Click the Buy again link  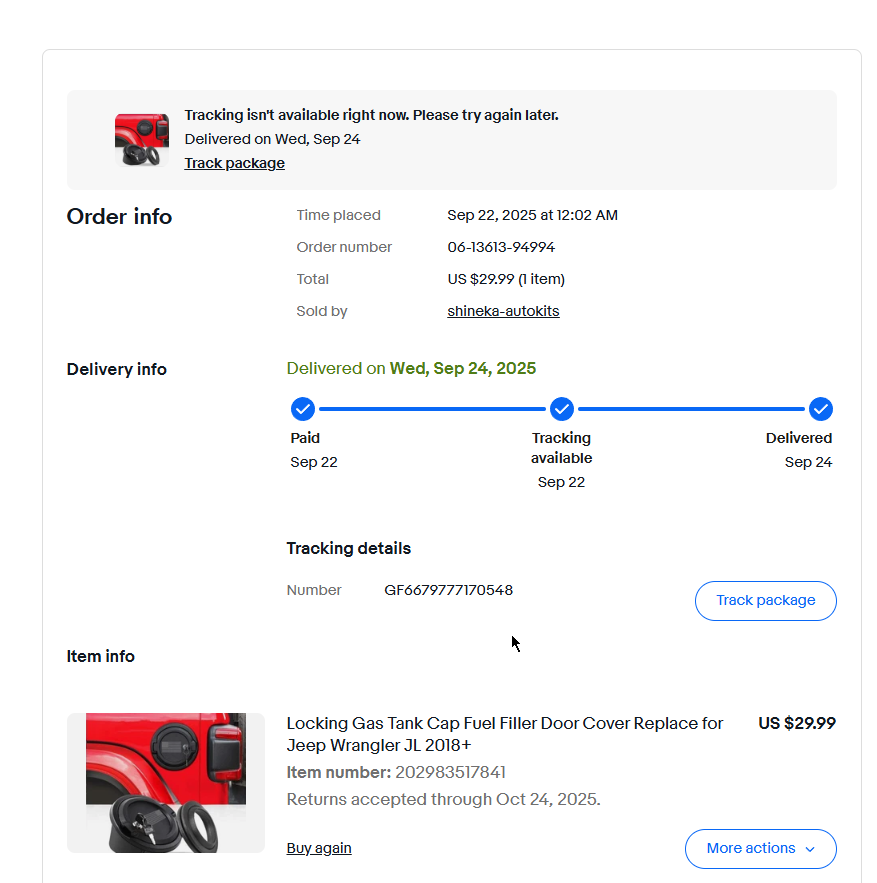(x=319, y=848)
